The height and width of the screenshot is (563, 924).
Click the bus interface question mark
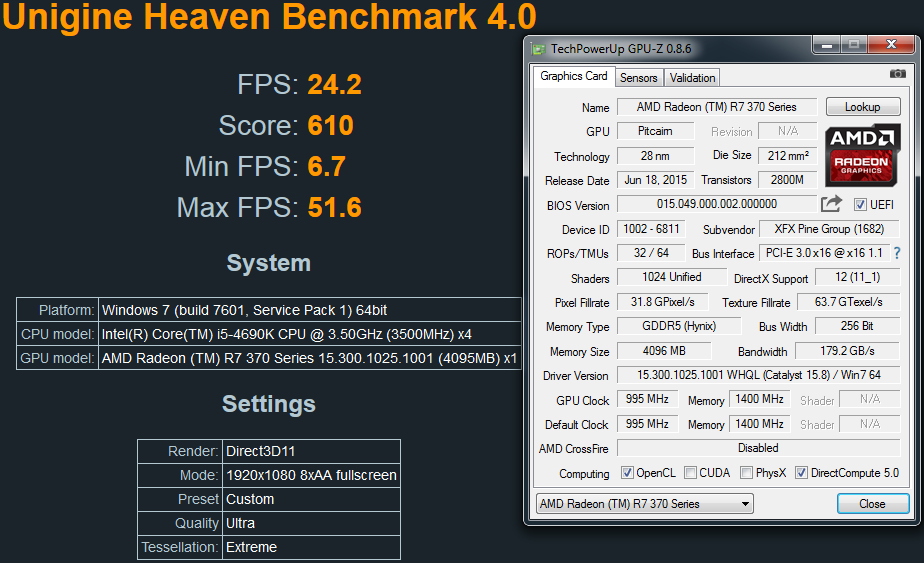click(x=897, y=253)
